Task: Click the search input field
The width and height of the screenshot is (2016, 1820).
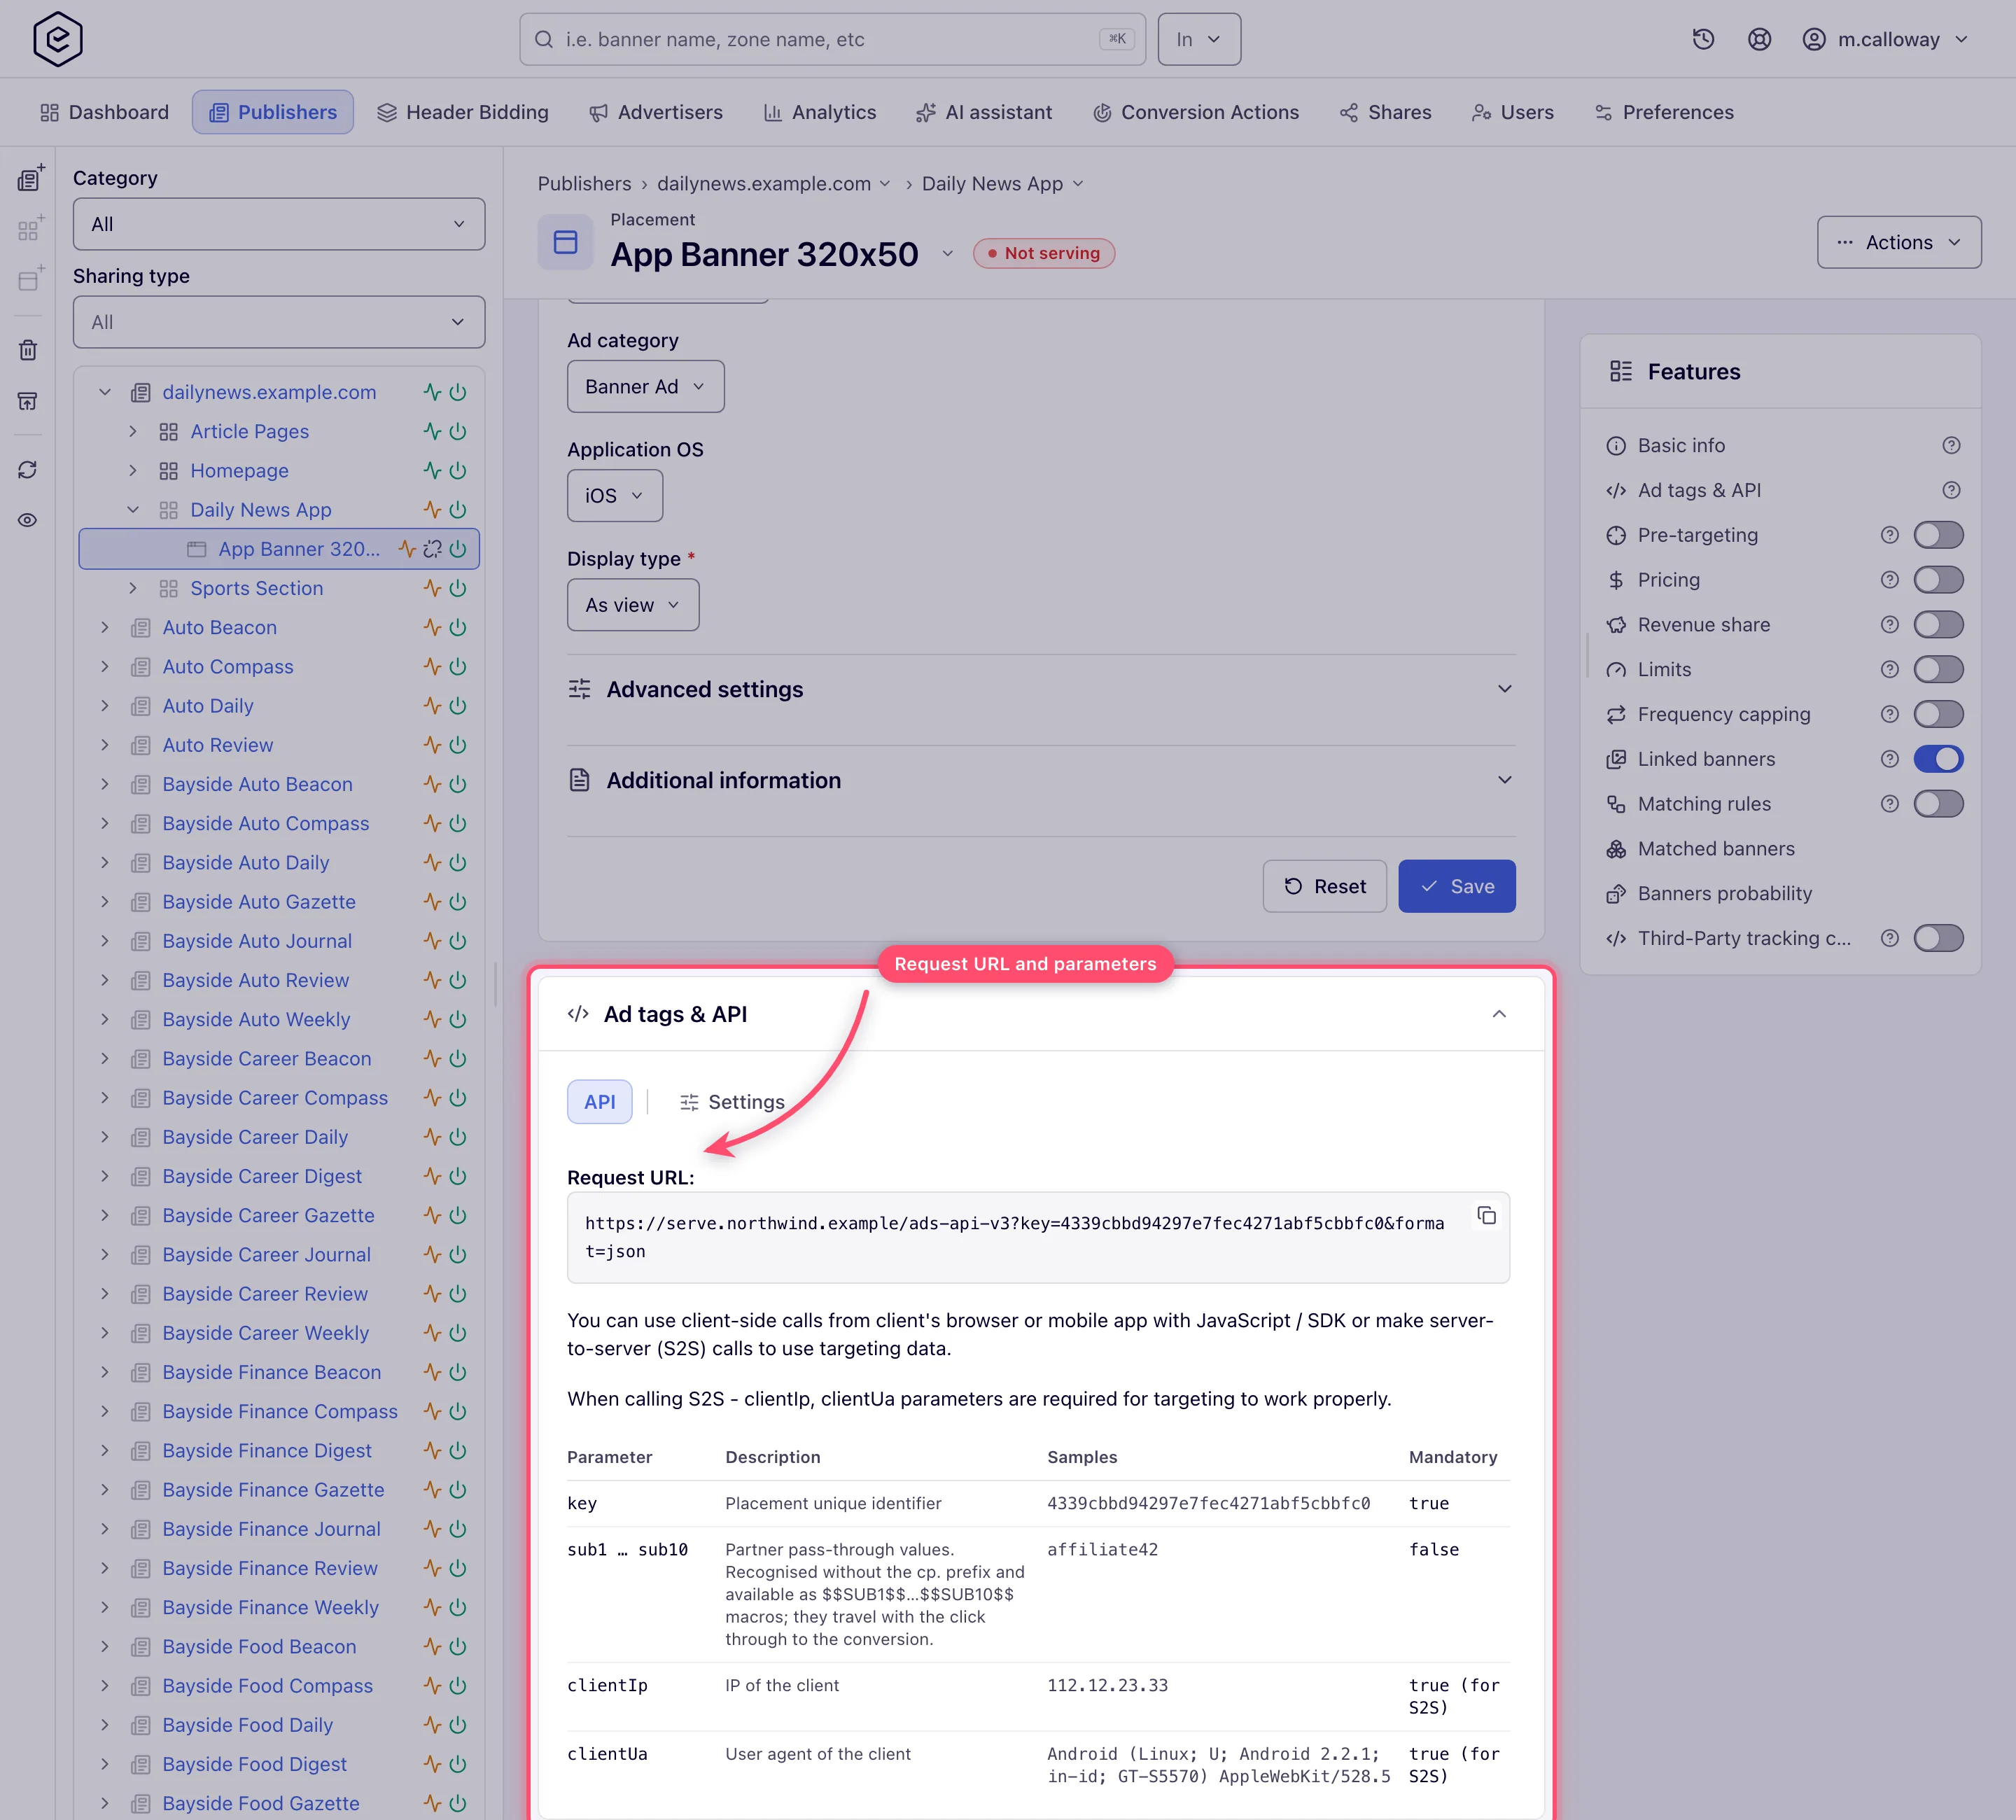Action: point(832,39)
